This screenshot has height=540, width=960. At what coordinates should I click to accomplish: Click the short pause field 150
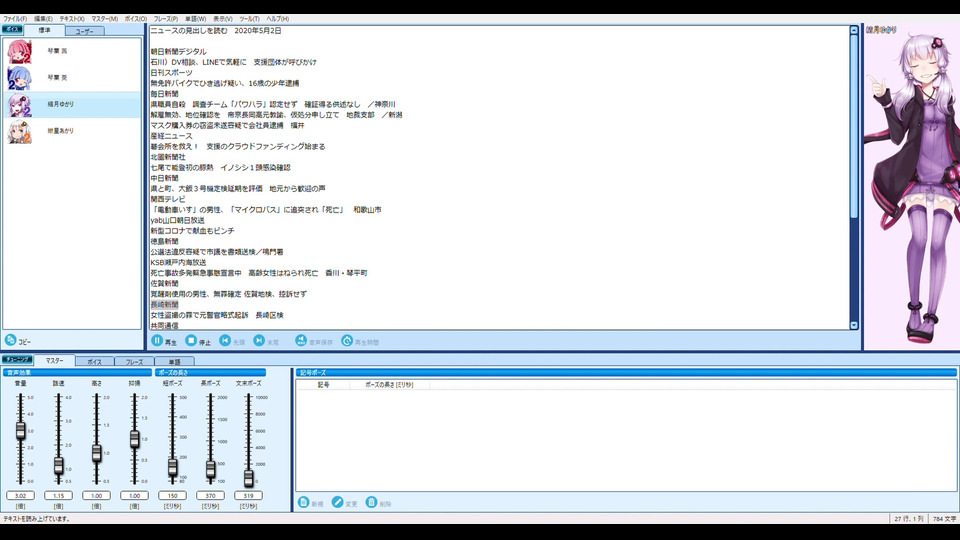pos(173,495)
